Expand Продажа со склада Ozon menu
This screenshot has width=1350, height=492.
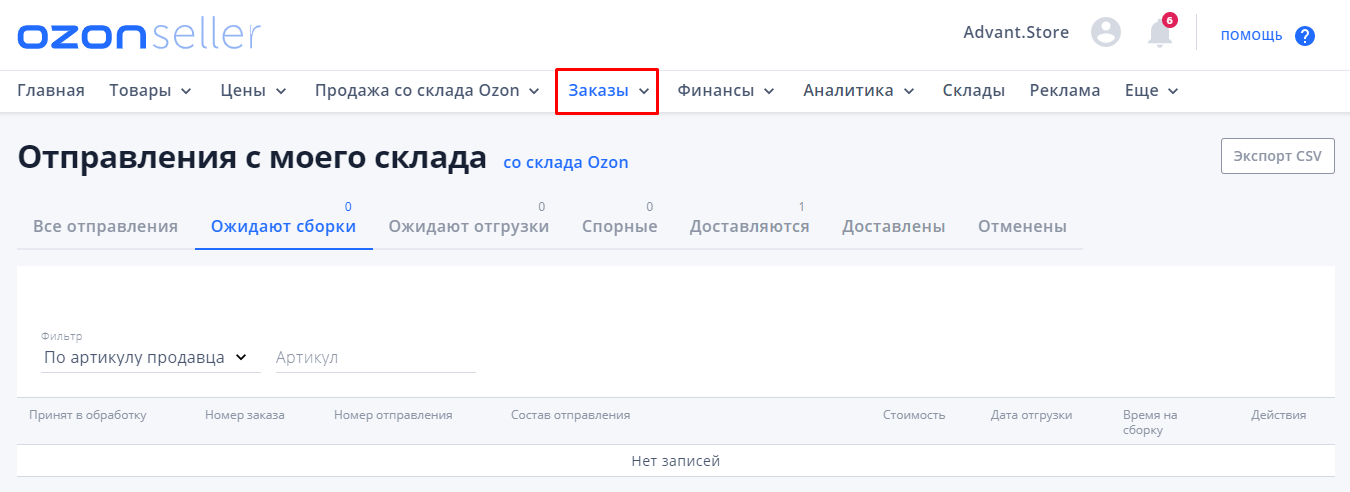[427, 91]
